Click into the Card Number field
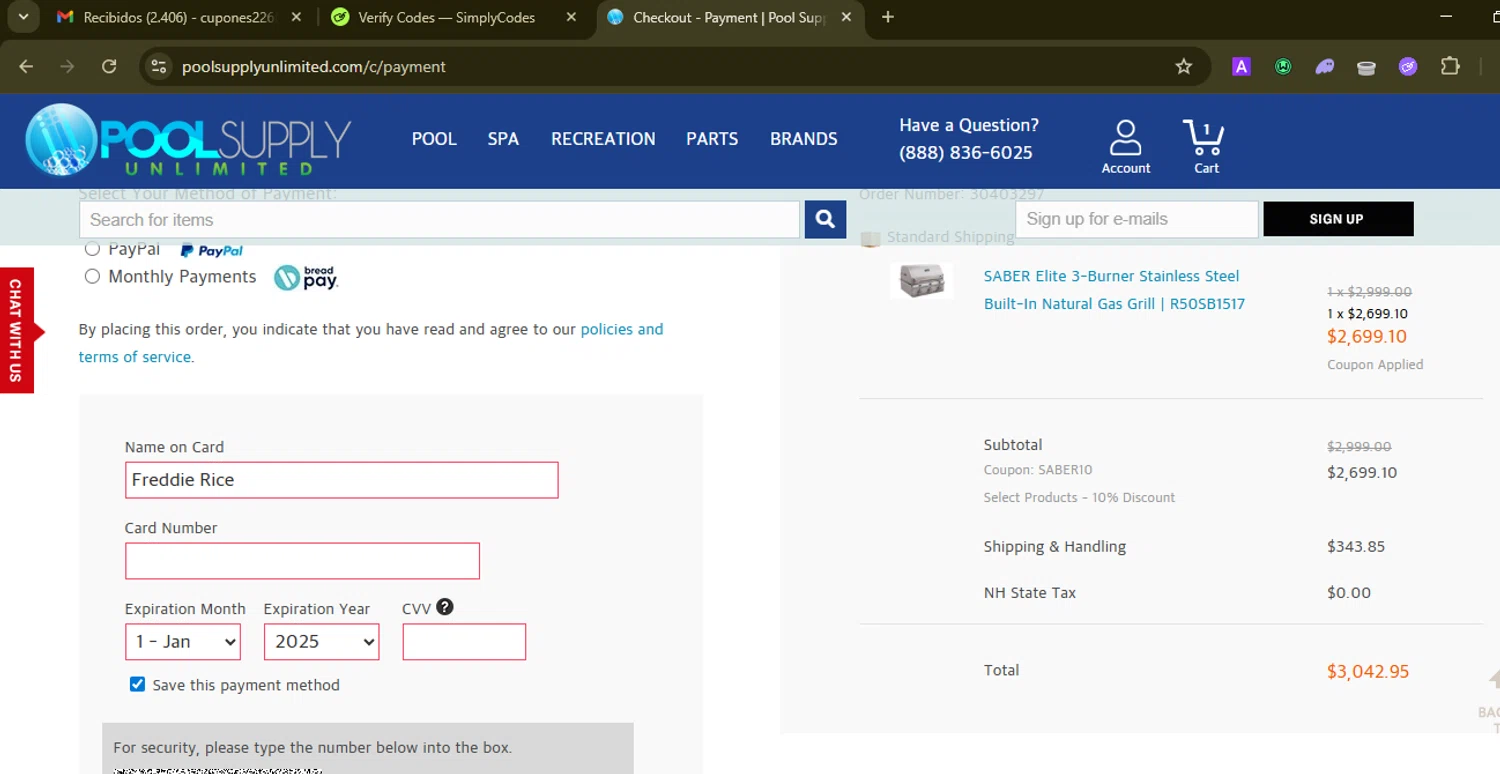Screen dimensions: 1500x774 click(x=302, y=561)
